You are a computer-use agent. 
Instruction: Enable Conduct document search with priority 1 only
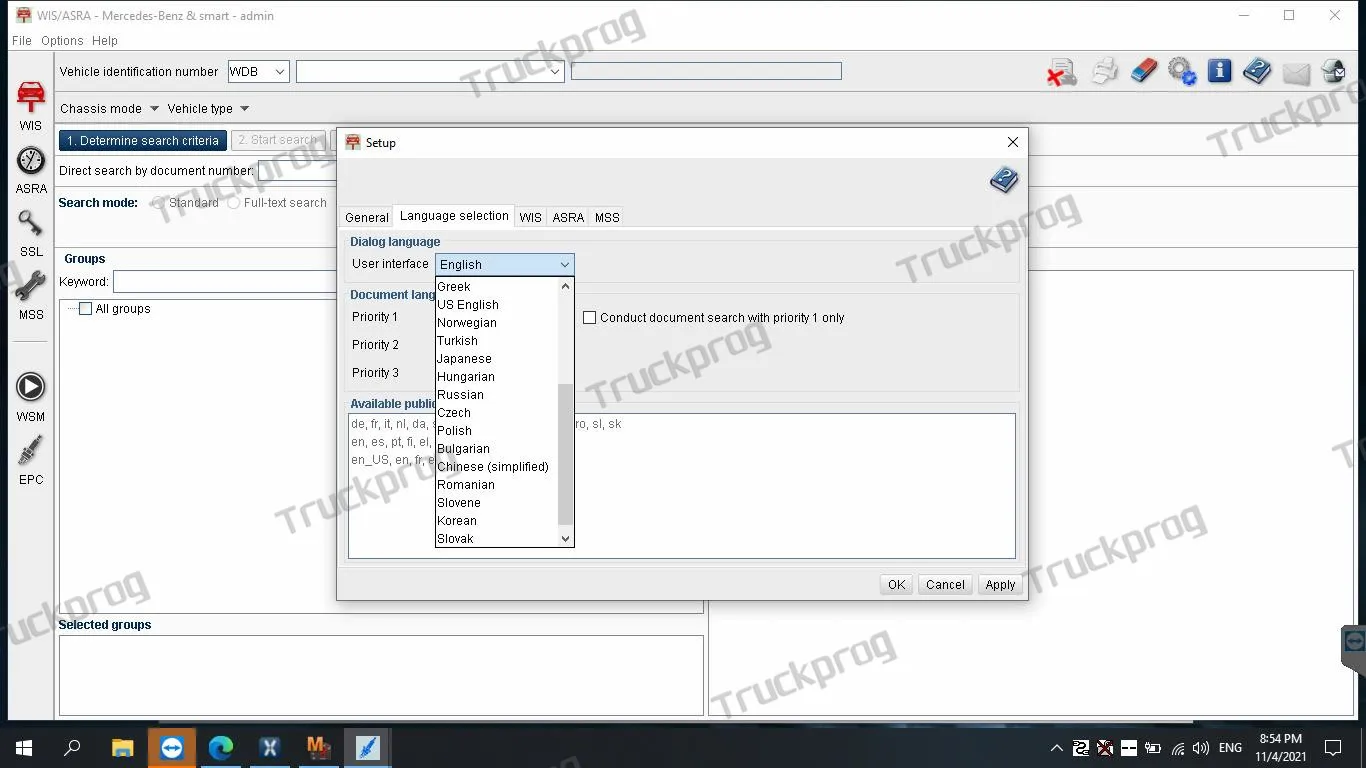pos(590,318)
